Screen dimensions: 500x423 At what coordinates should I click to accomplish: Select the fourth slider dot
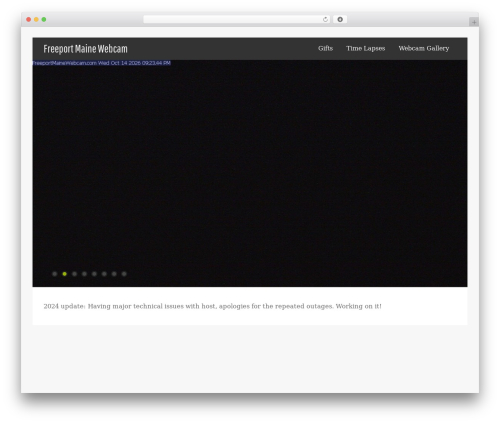point(84,274)
